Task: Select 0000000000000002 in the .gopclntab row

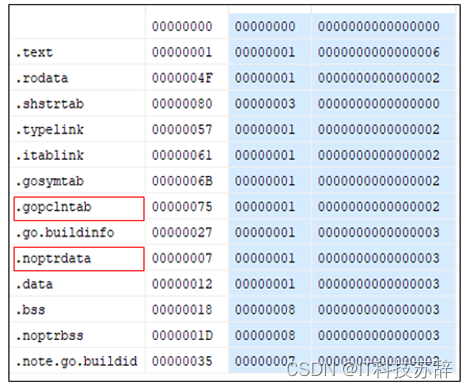Action: (x=379, y=207)
